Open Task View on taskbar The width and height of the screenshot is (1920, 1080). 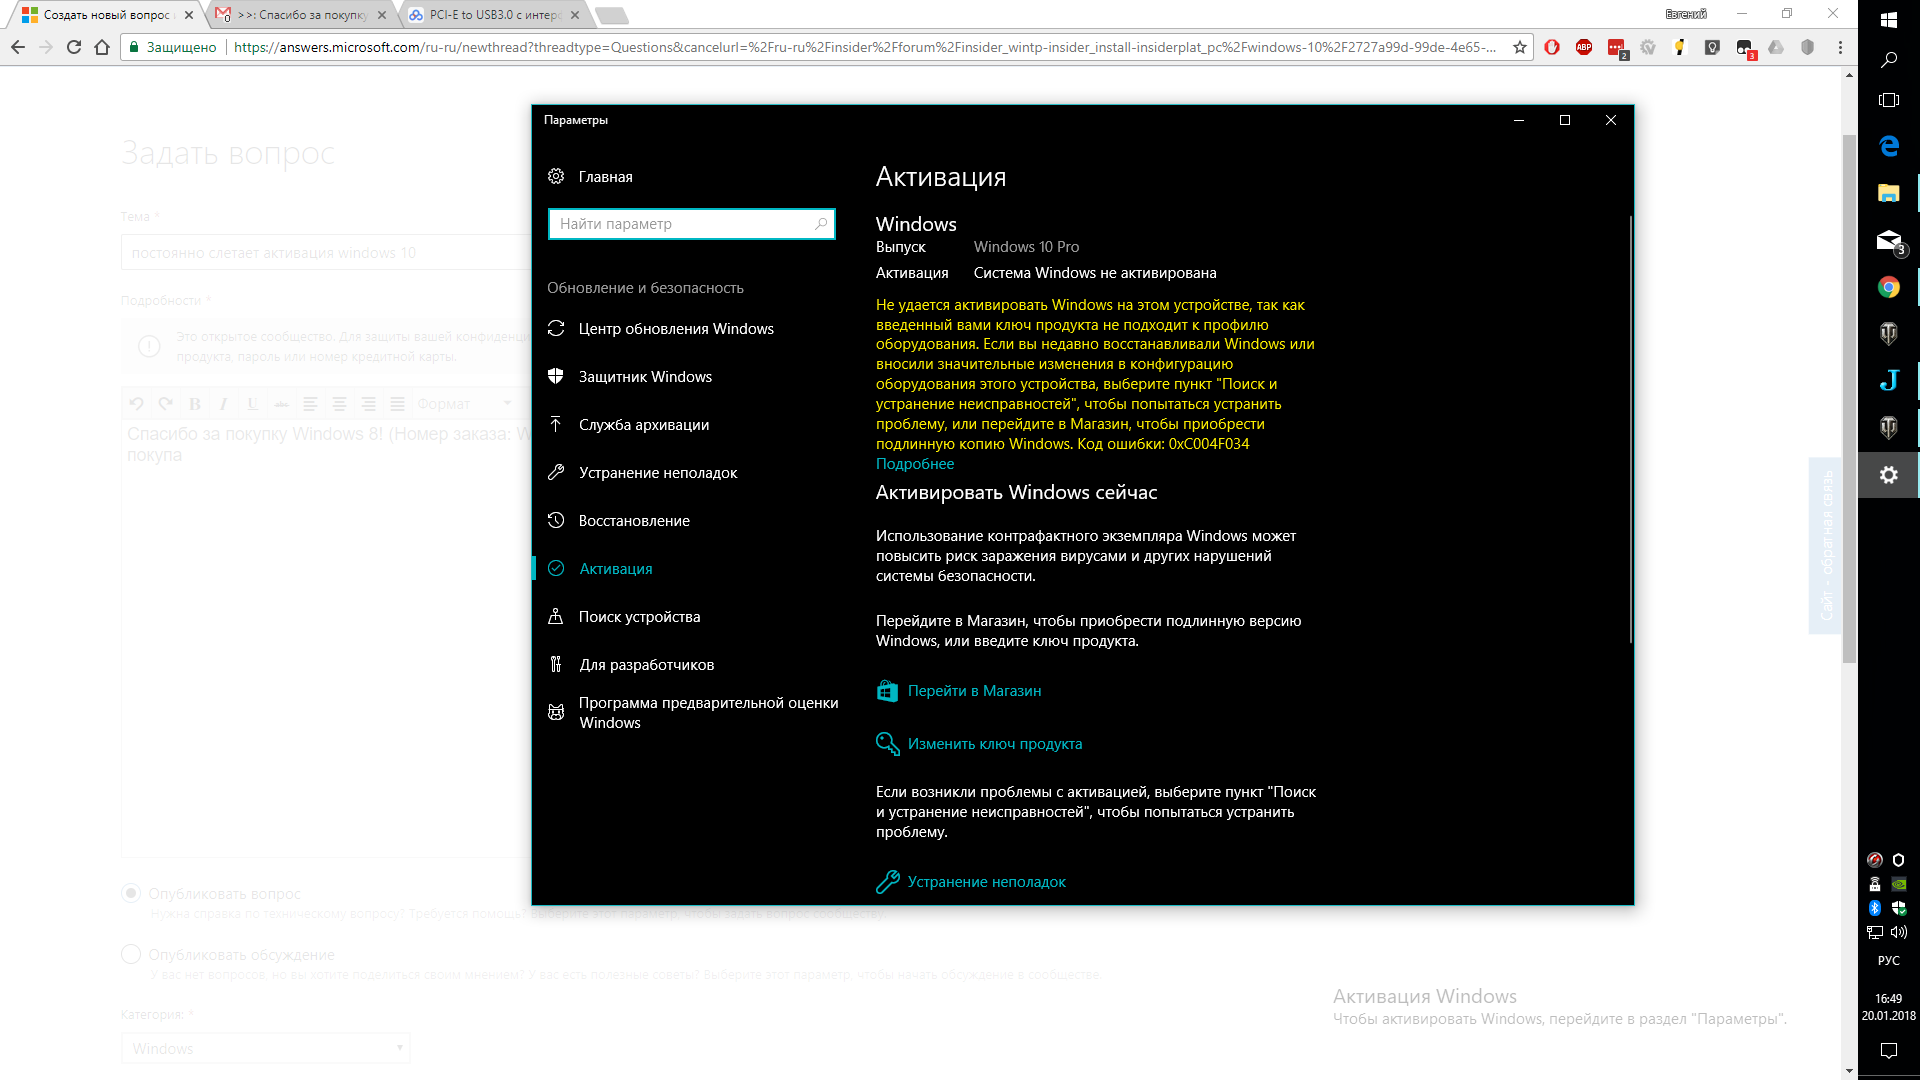pos(1889,100)
